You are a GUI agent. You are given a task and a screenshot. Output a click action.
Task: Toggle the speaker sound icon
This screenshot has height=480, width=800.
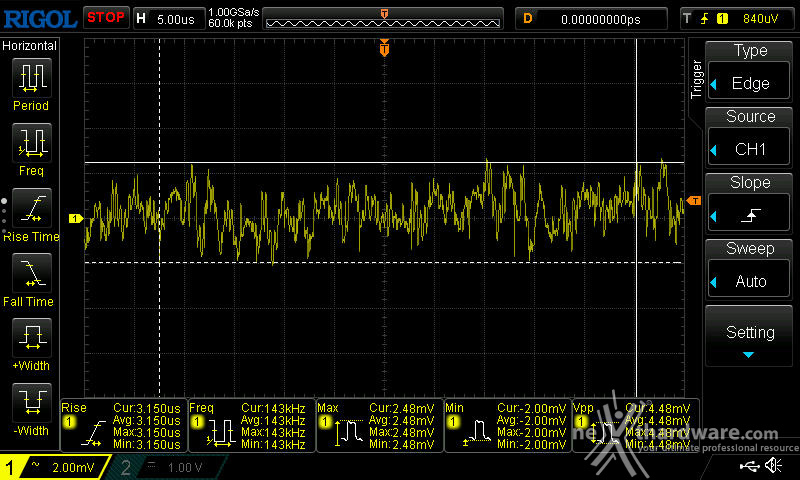point(774,465)
